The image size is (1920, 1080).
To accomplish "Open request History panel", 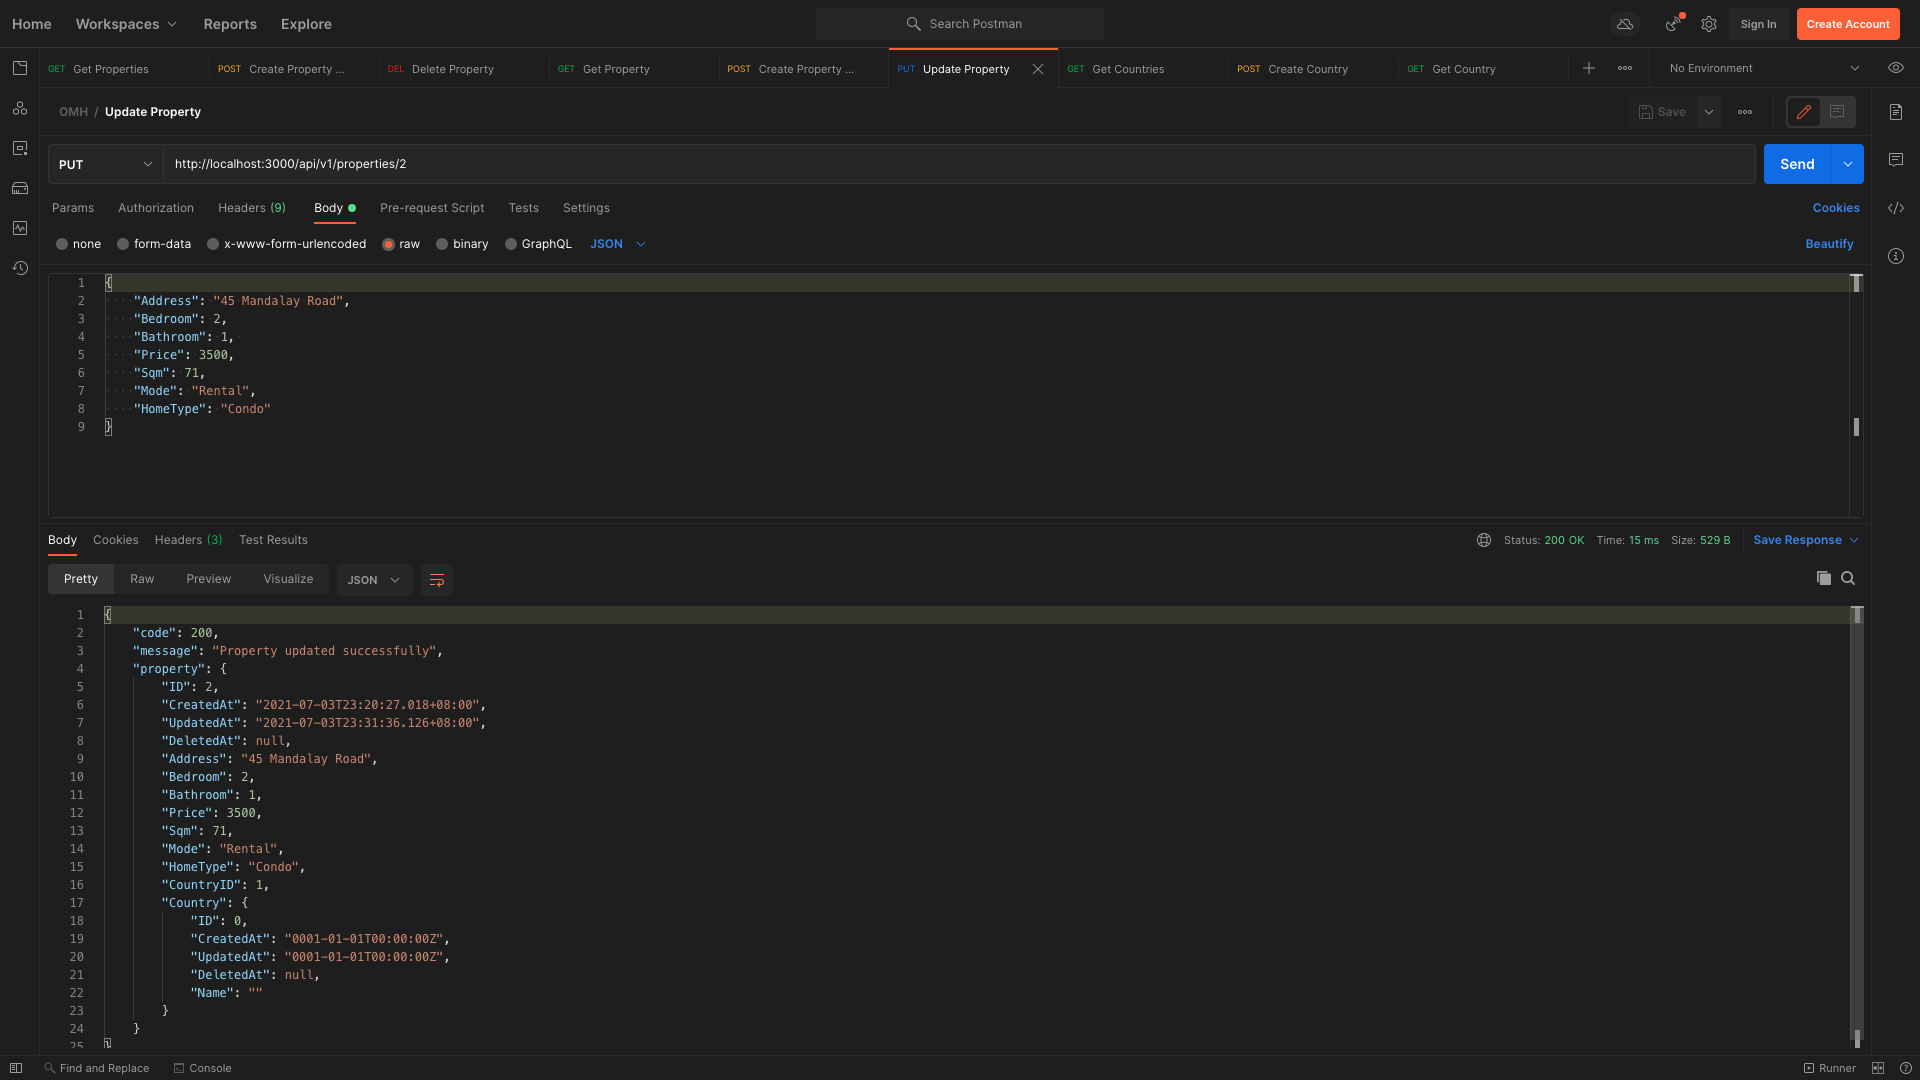I will (x=20, y=268).
